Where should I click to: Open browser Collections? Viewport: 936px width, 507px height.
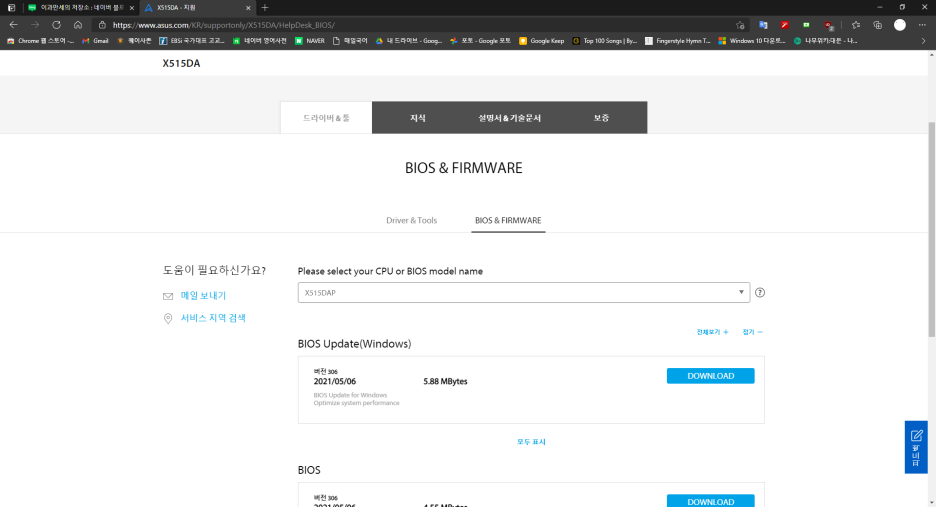(x=878, y=25)
